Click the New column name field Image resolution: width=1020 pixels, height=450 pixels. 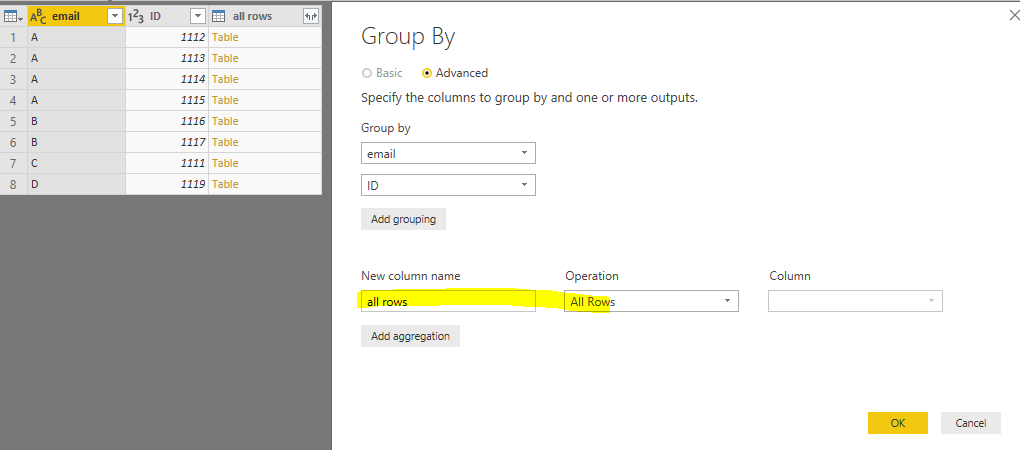pos(448,301)
